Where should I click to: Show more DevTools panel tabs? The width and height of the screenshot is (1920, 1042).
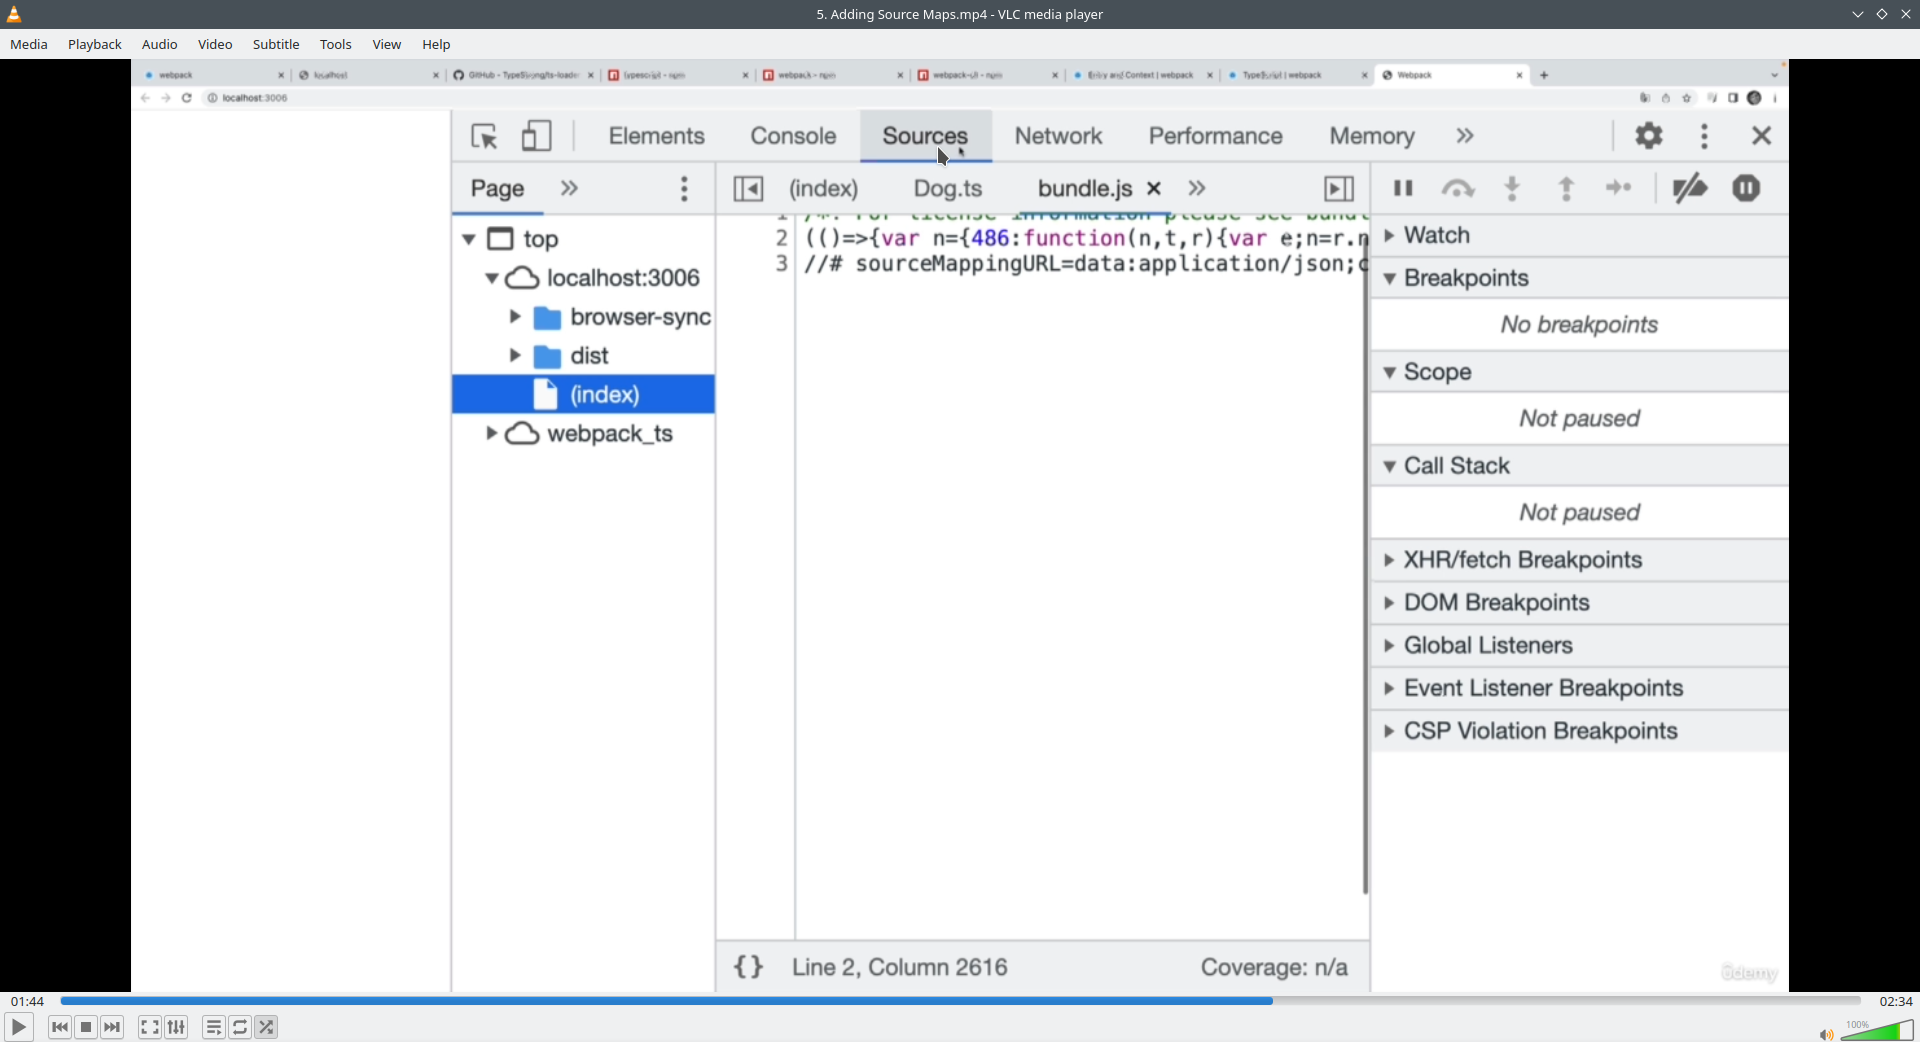(x=1465, y=136)
